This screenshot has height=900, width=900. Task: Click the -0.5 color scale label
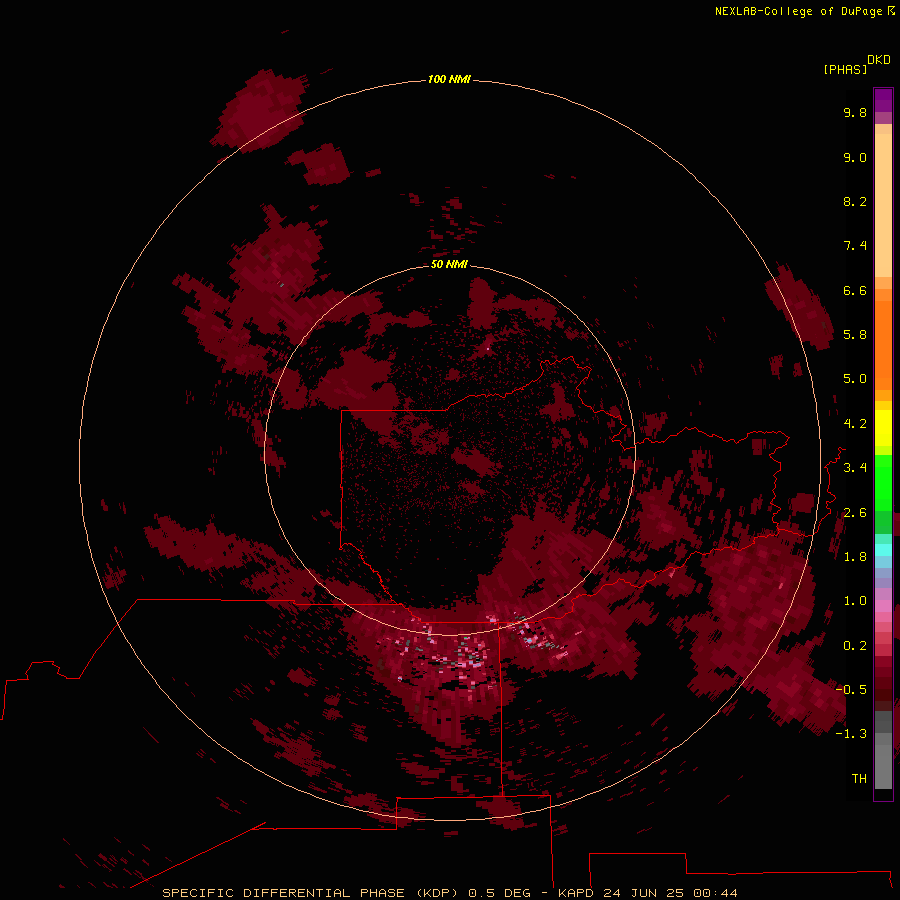(851, 690)
